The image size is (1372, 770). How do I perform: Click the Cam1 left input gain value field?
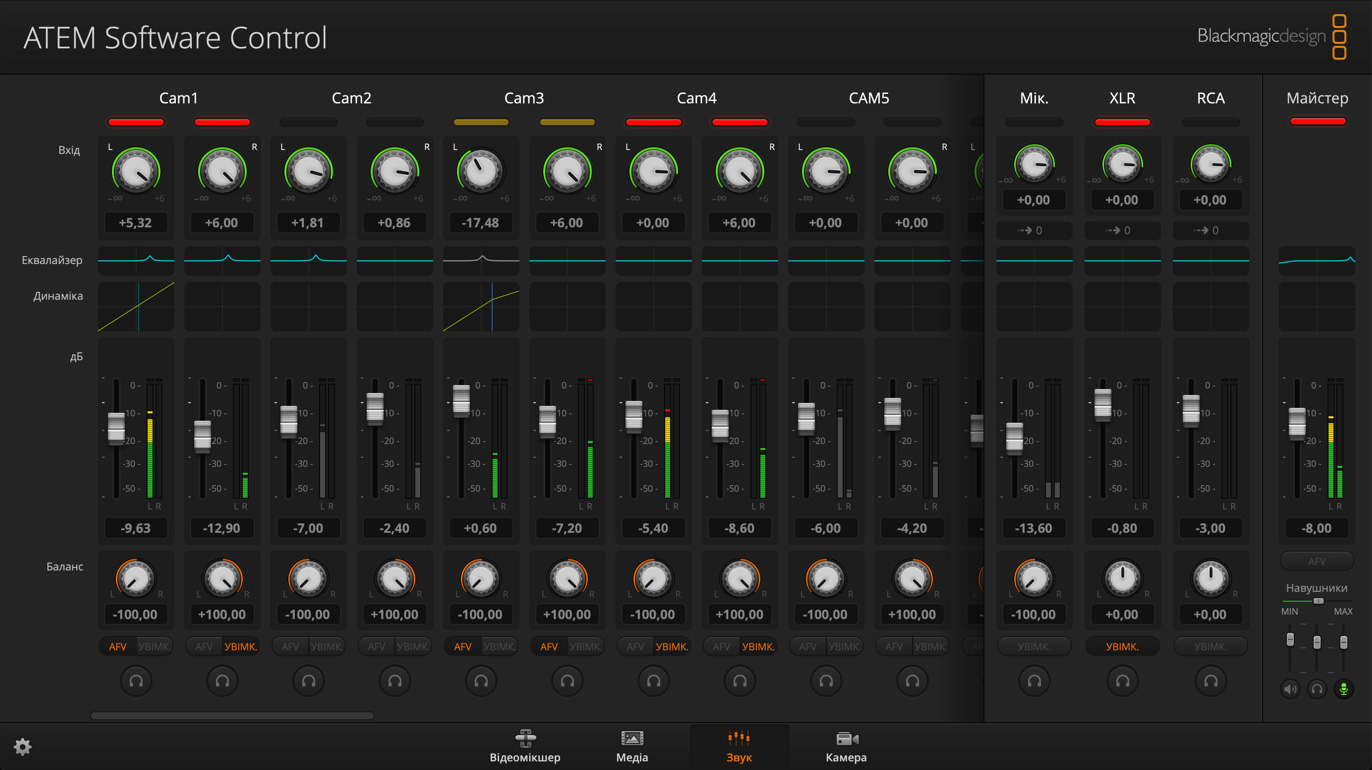136,223
